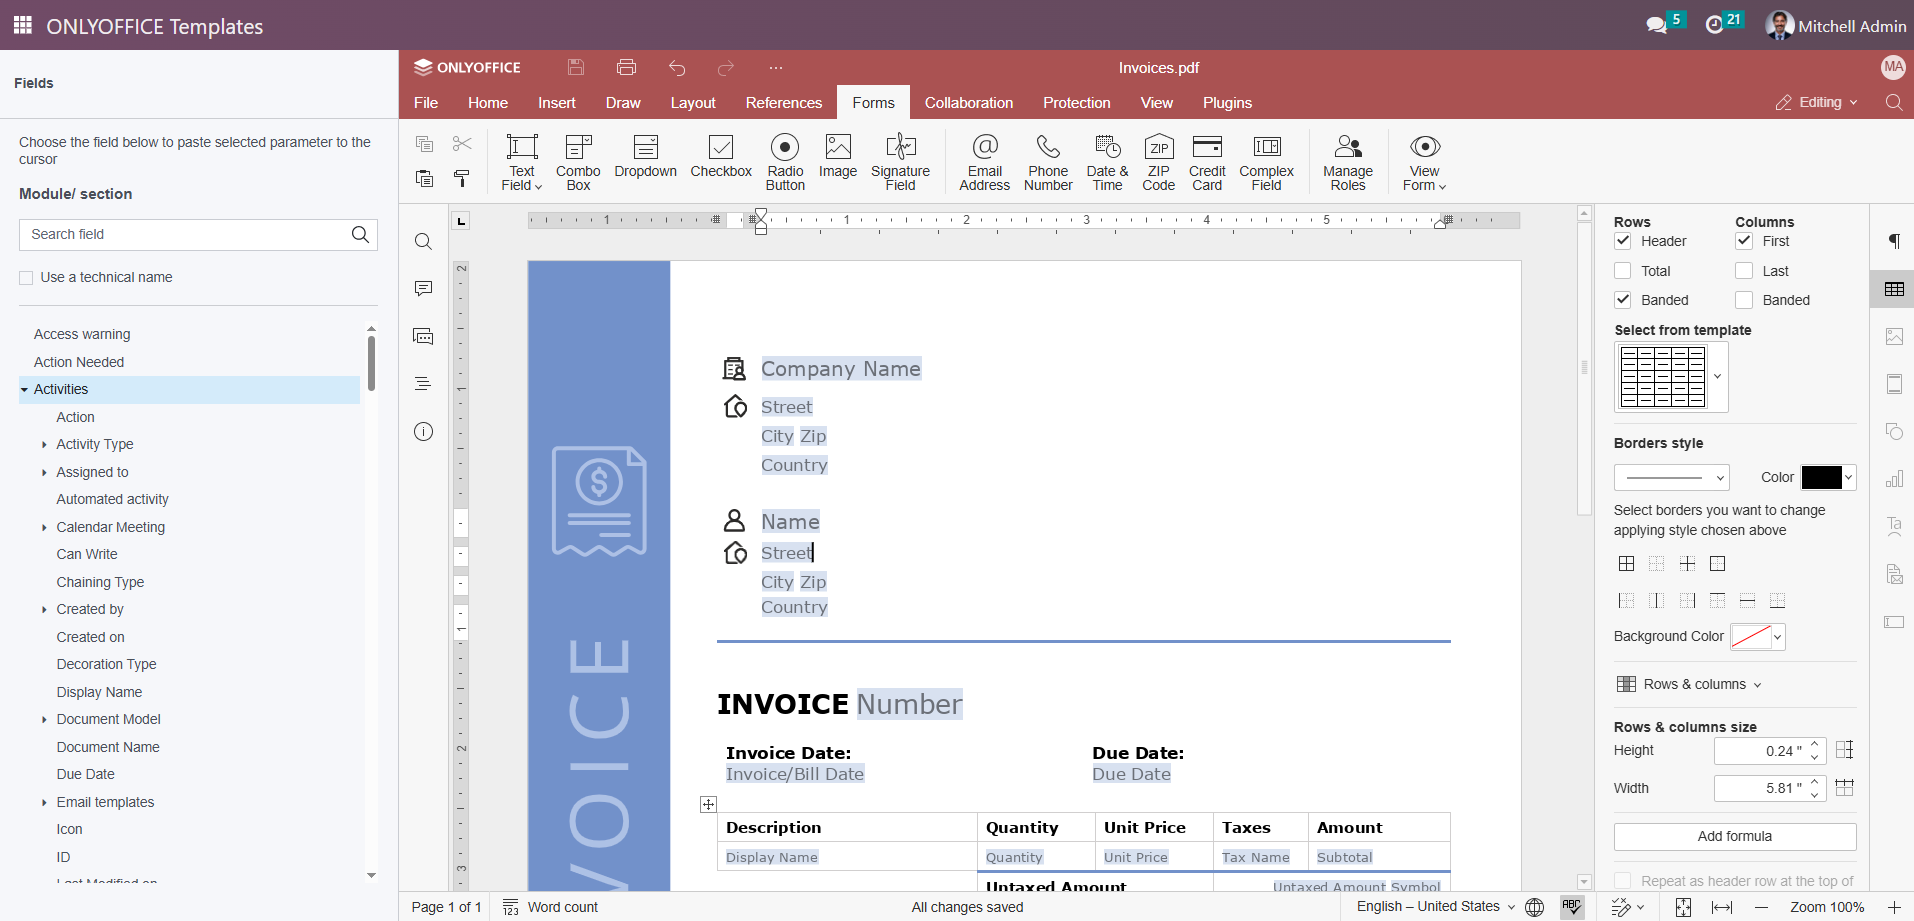Open the border Color swatch picker
The height and width of the screenshot is (921, 1914).
(x=1828, y=478)
